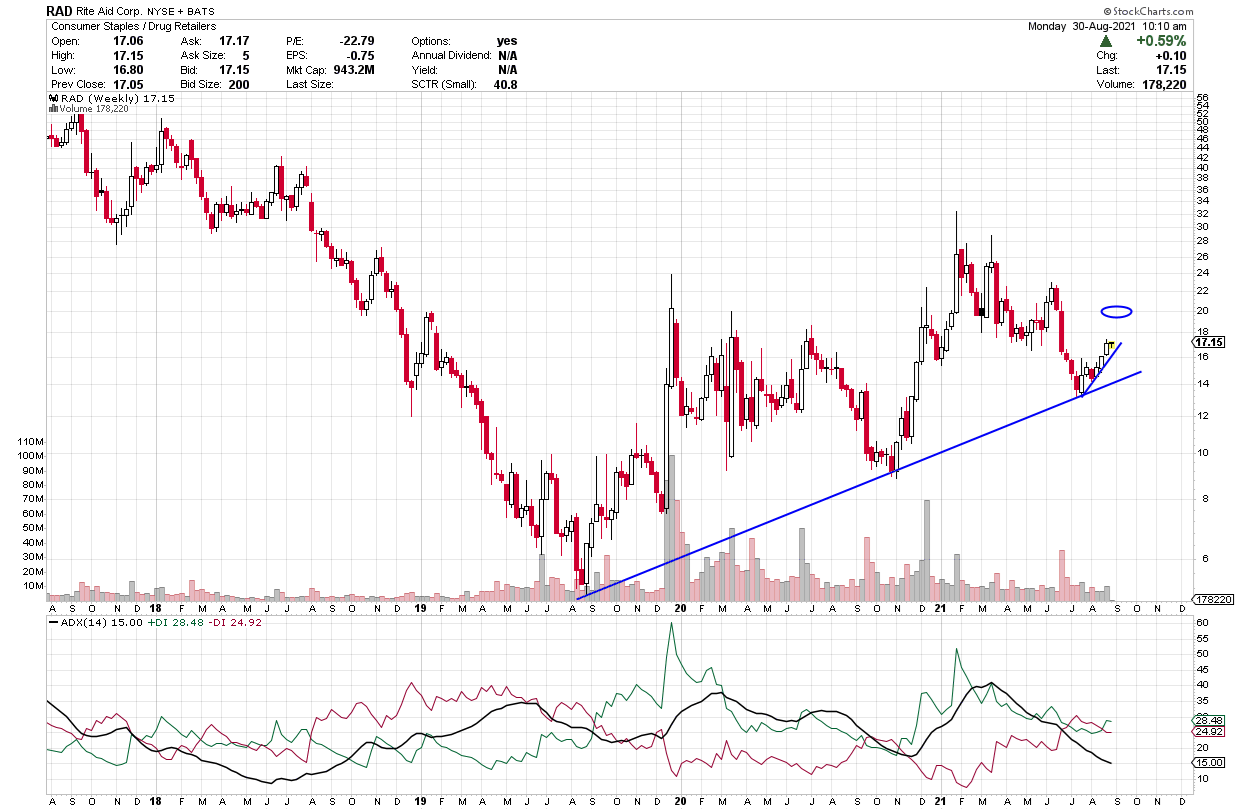Viewport: 1240px width, 810px height.
Task: Click the +0.59% percent change
Action: tap(1162, 41)
